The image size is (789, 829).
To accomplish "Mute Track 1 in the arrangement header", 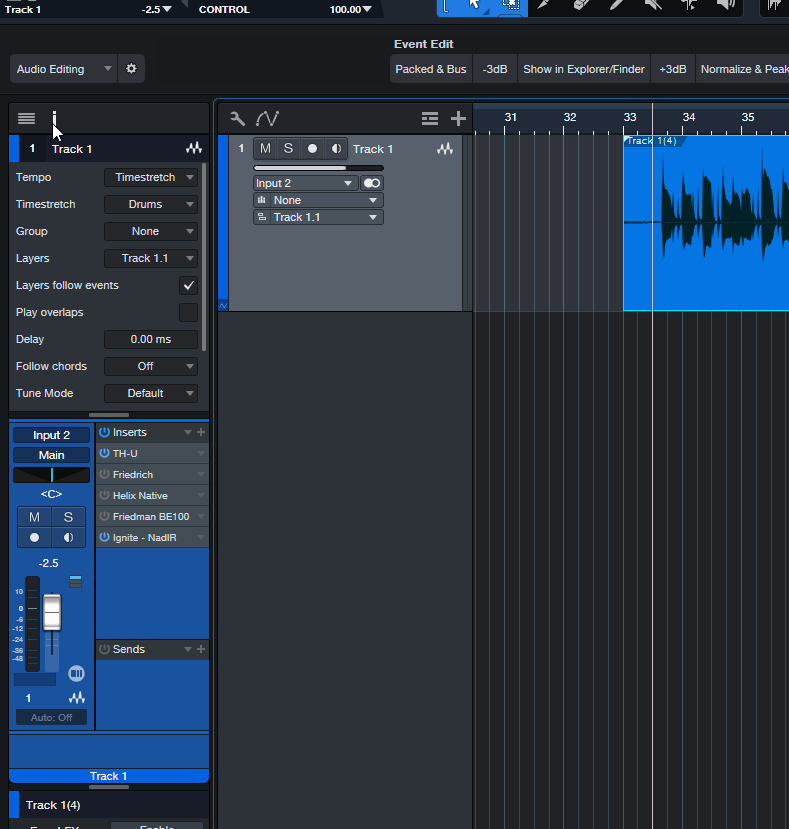I will (x=265, y=148).
